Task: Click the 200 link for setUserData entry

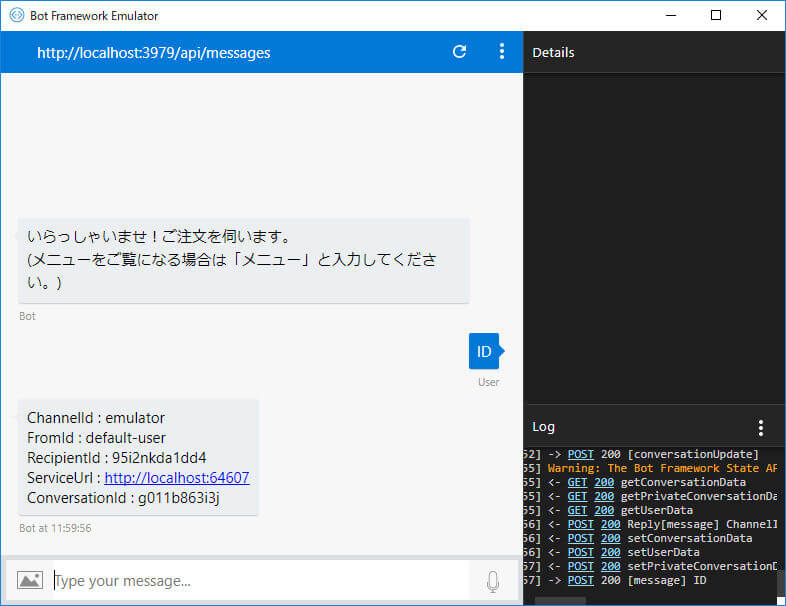Action: tap(611, 552)
